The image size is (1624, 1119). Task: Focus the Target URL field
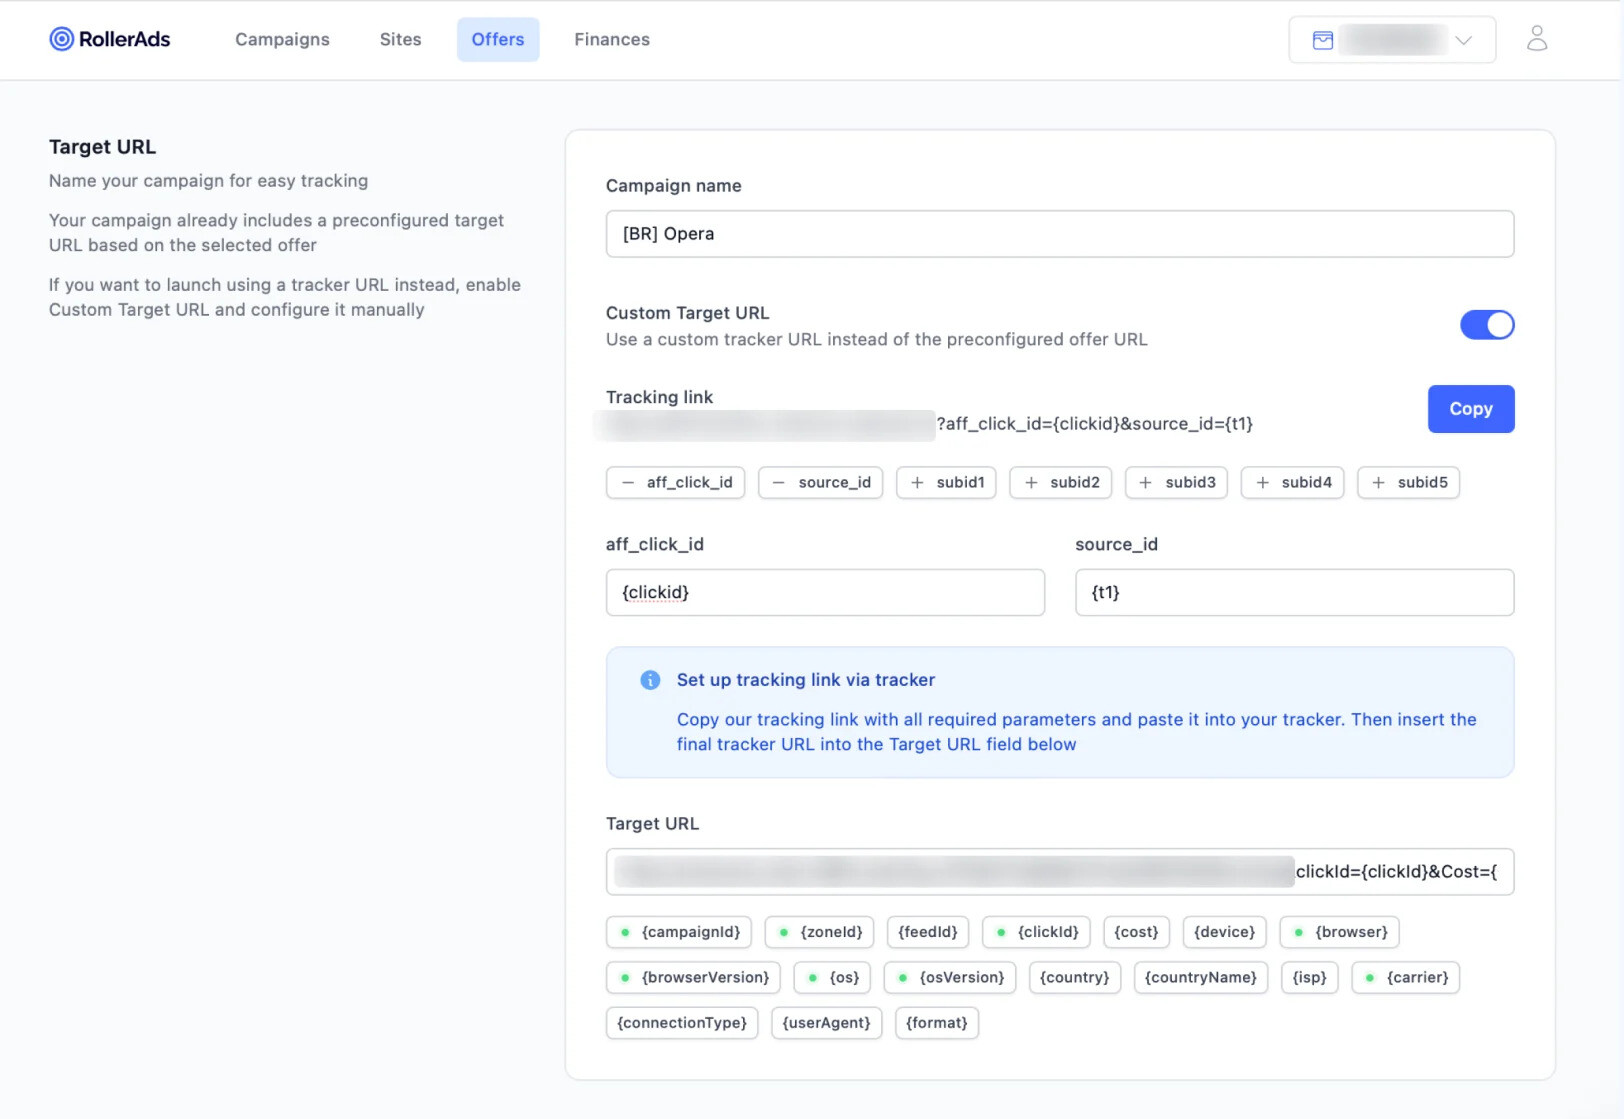pyautogui.click(x=1060, y=872)
